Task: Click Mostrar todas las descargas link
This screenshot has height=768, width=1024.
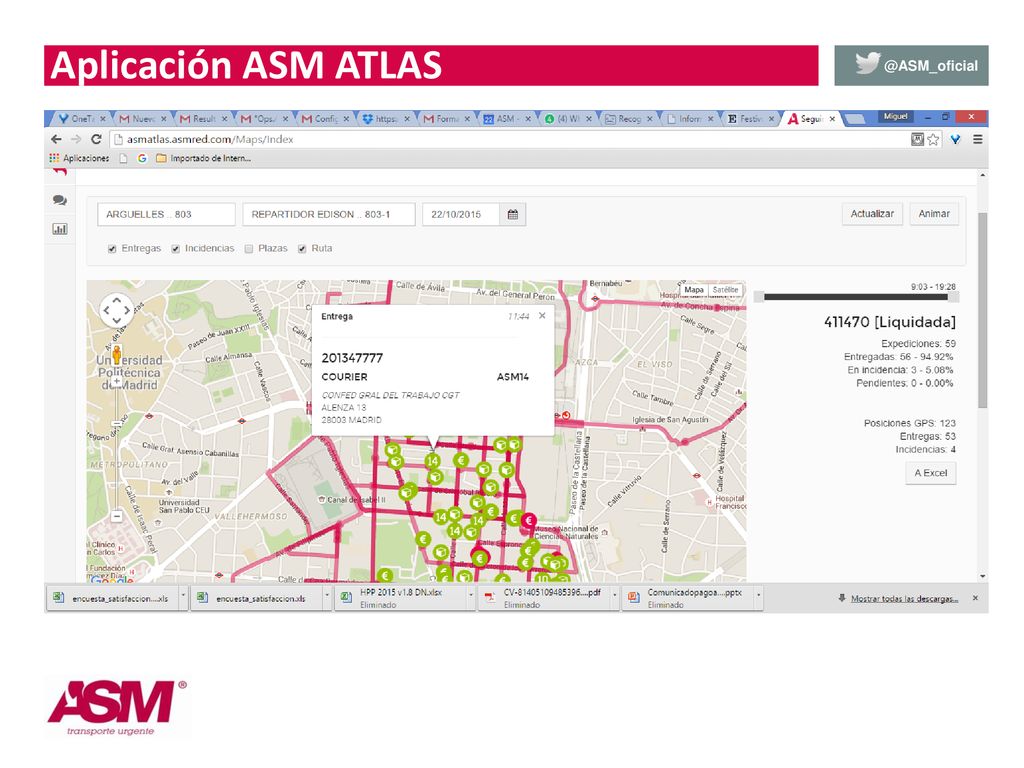Action: coord(904,599)
